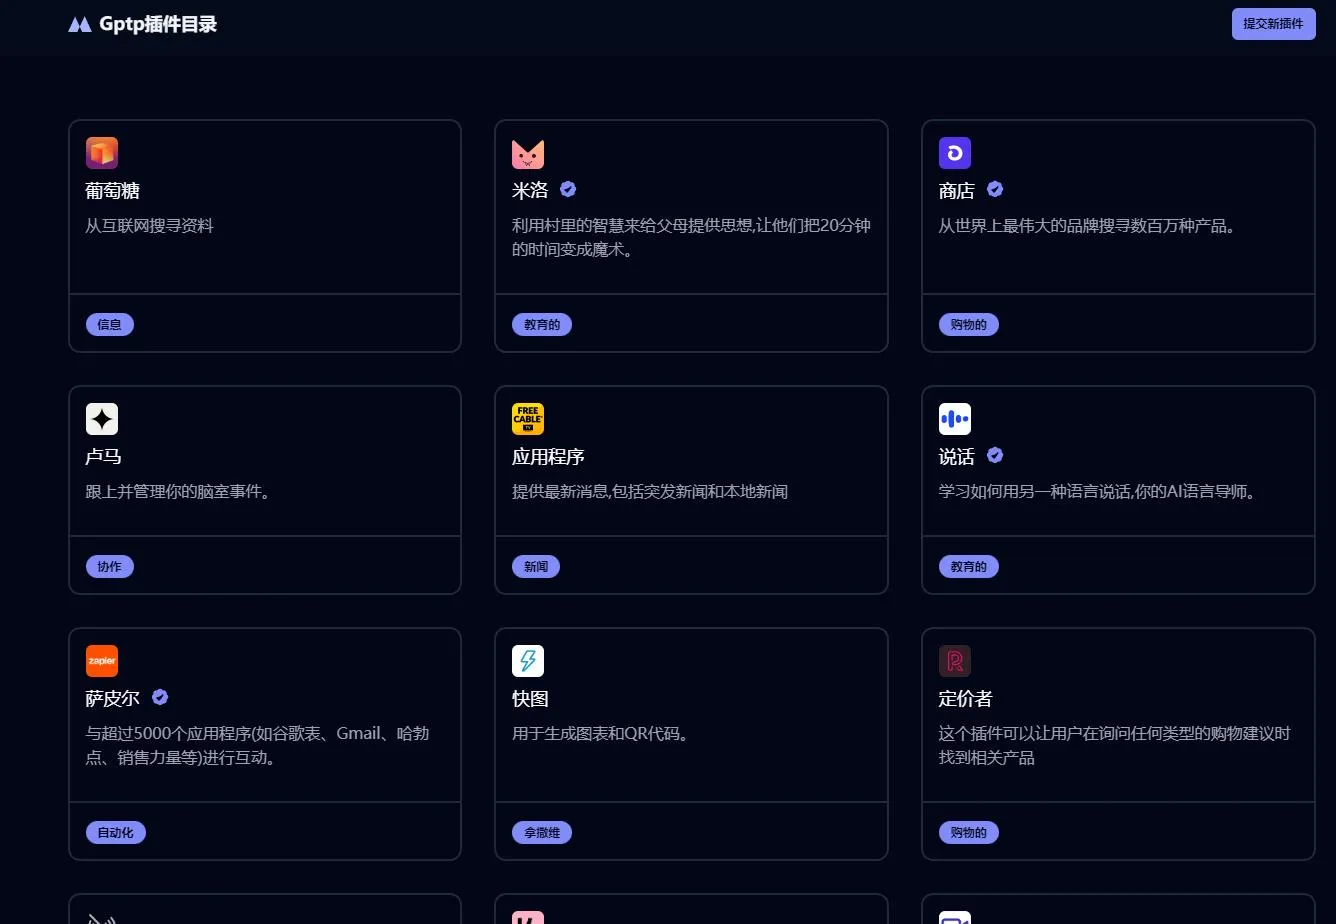Click description 从世界上最伟大的品牌搜寻数百万种产品。
The image size is (1336, 924).
[x=1088, y=225]
